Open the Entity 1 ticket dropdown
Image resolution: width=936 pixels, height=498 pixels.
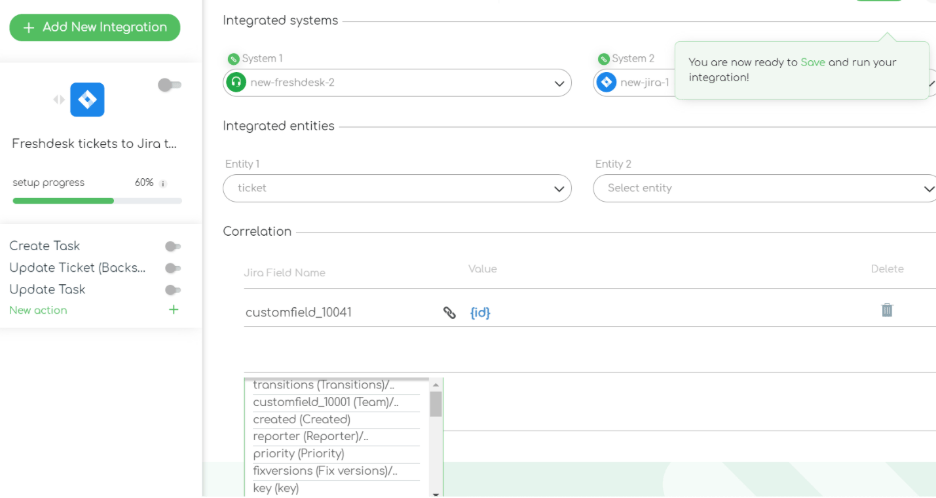[x=397, y=189]
